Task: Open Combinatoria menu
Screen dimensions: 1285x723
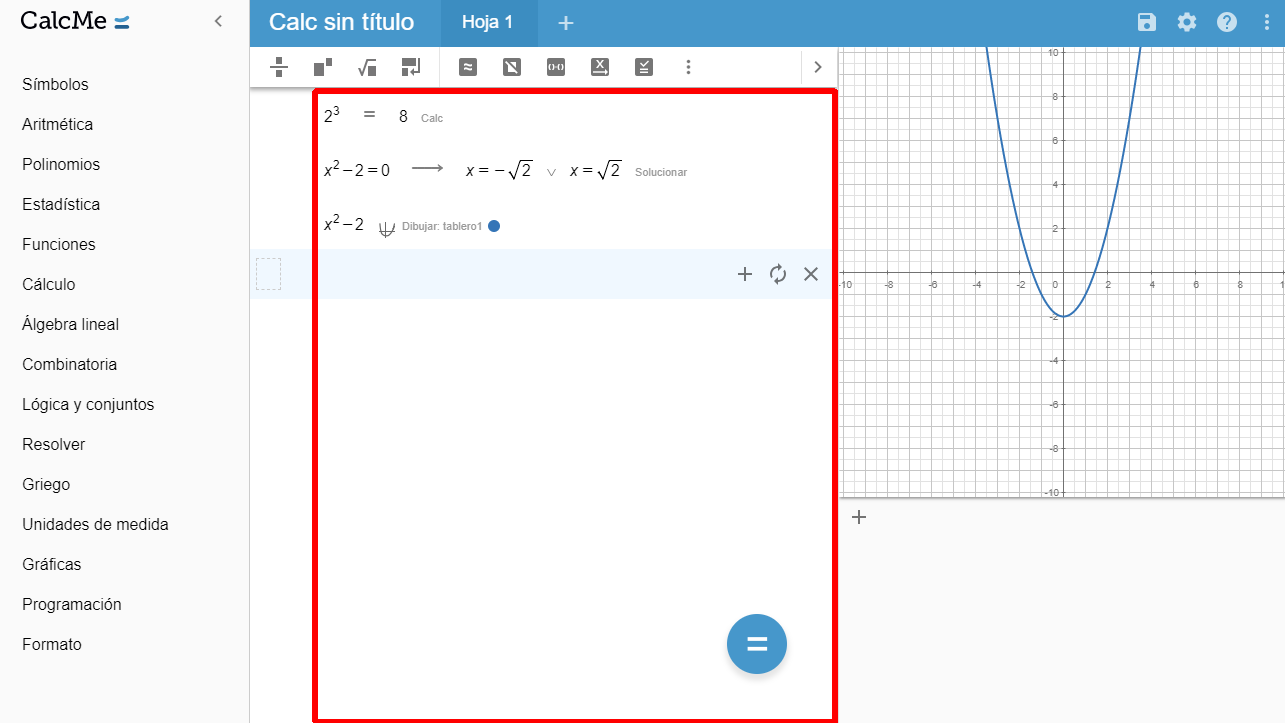Action: click(x=69, y=364)
